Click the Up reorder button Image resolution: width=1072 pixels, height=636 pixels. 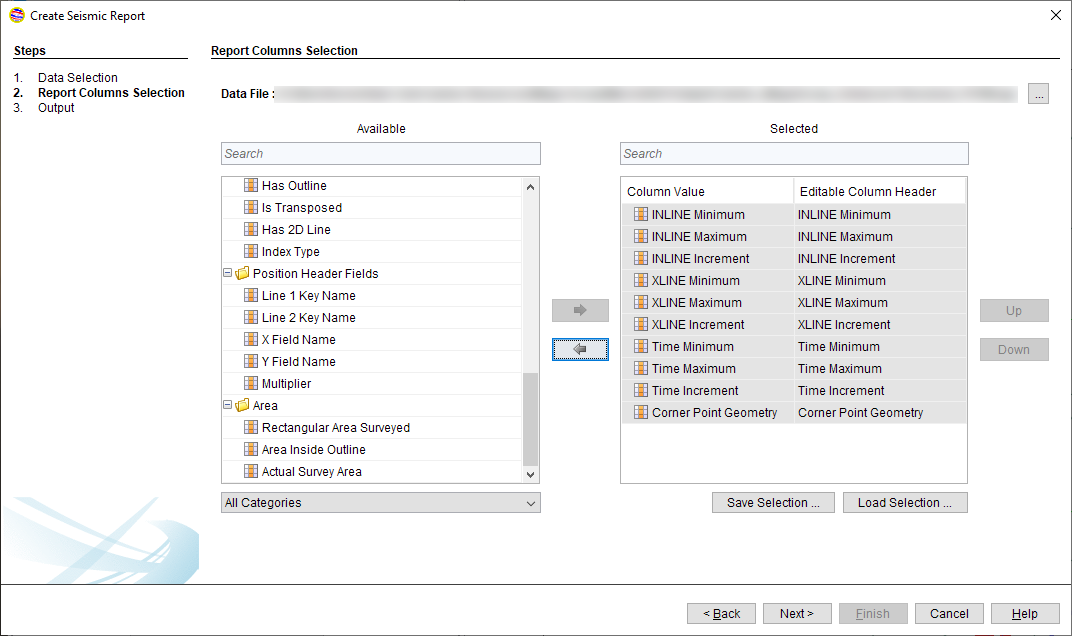coord(1014,310)
